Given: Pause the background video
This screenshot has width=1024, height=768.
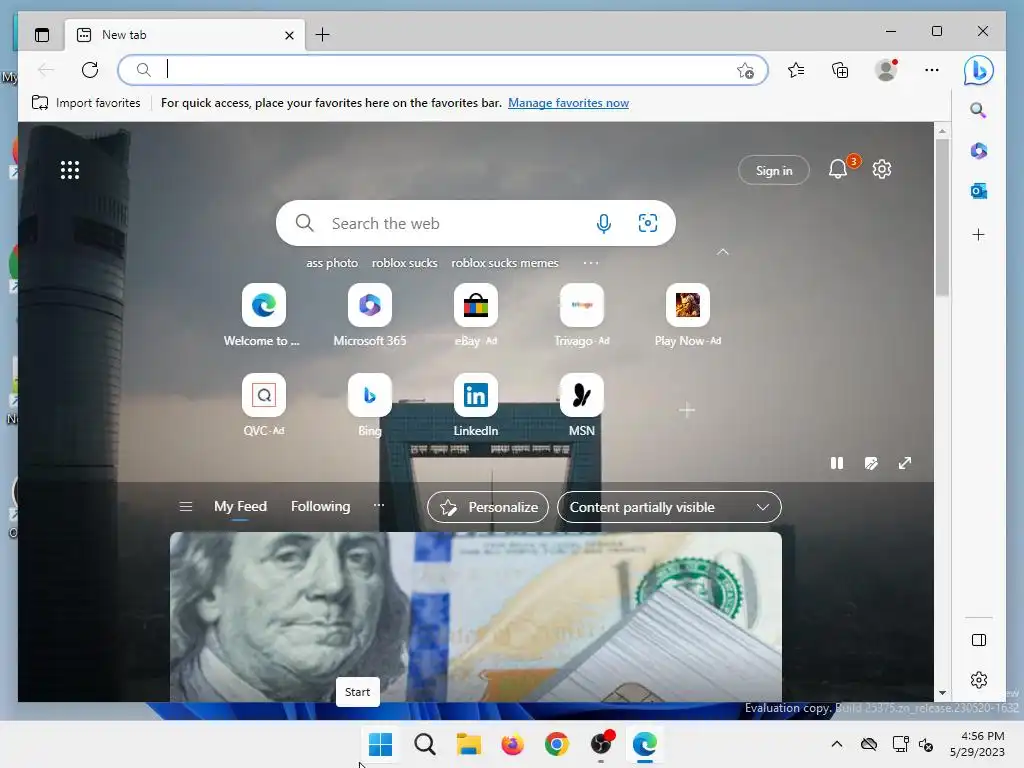Looking at the screenshot, I should tap(837, 463).
